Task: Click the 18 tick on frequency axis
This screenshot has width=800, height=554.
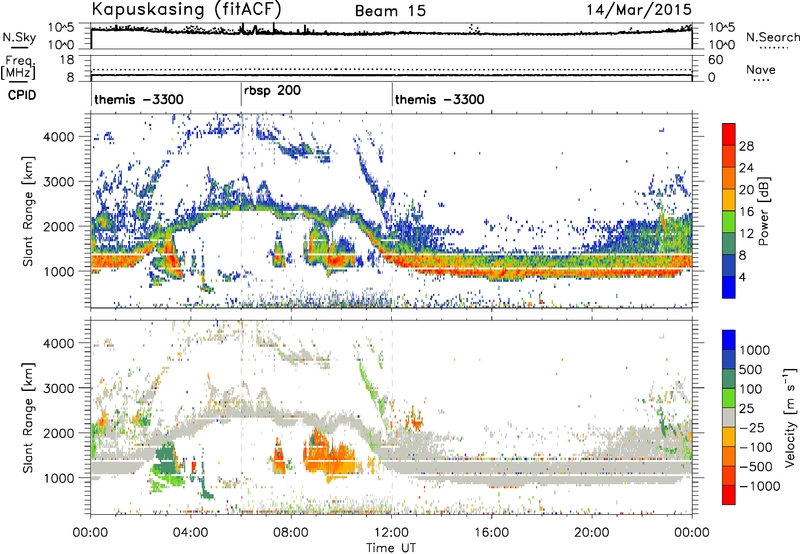Action: click(x=67, y=60)
